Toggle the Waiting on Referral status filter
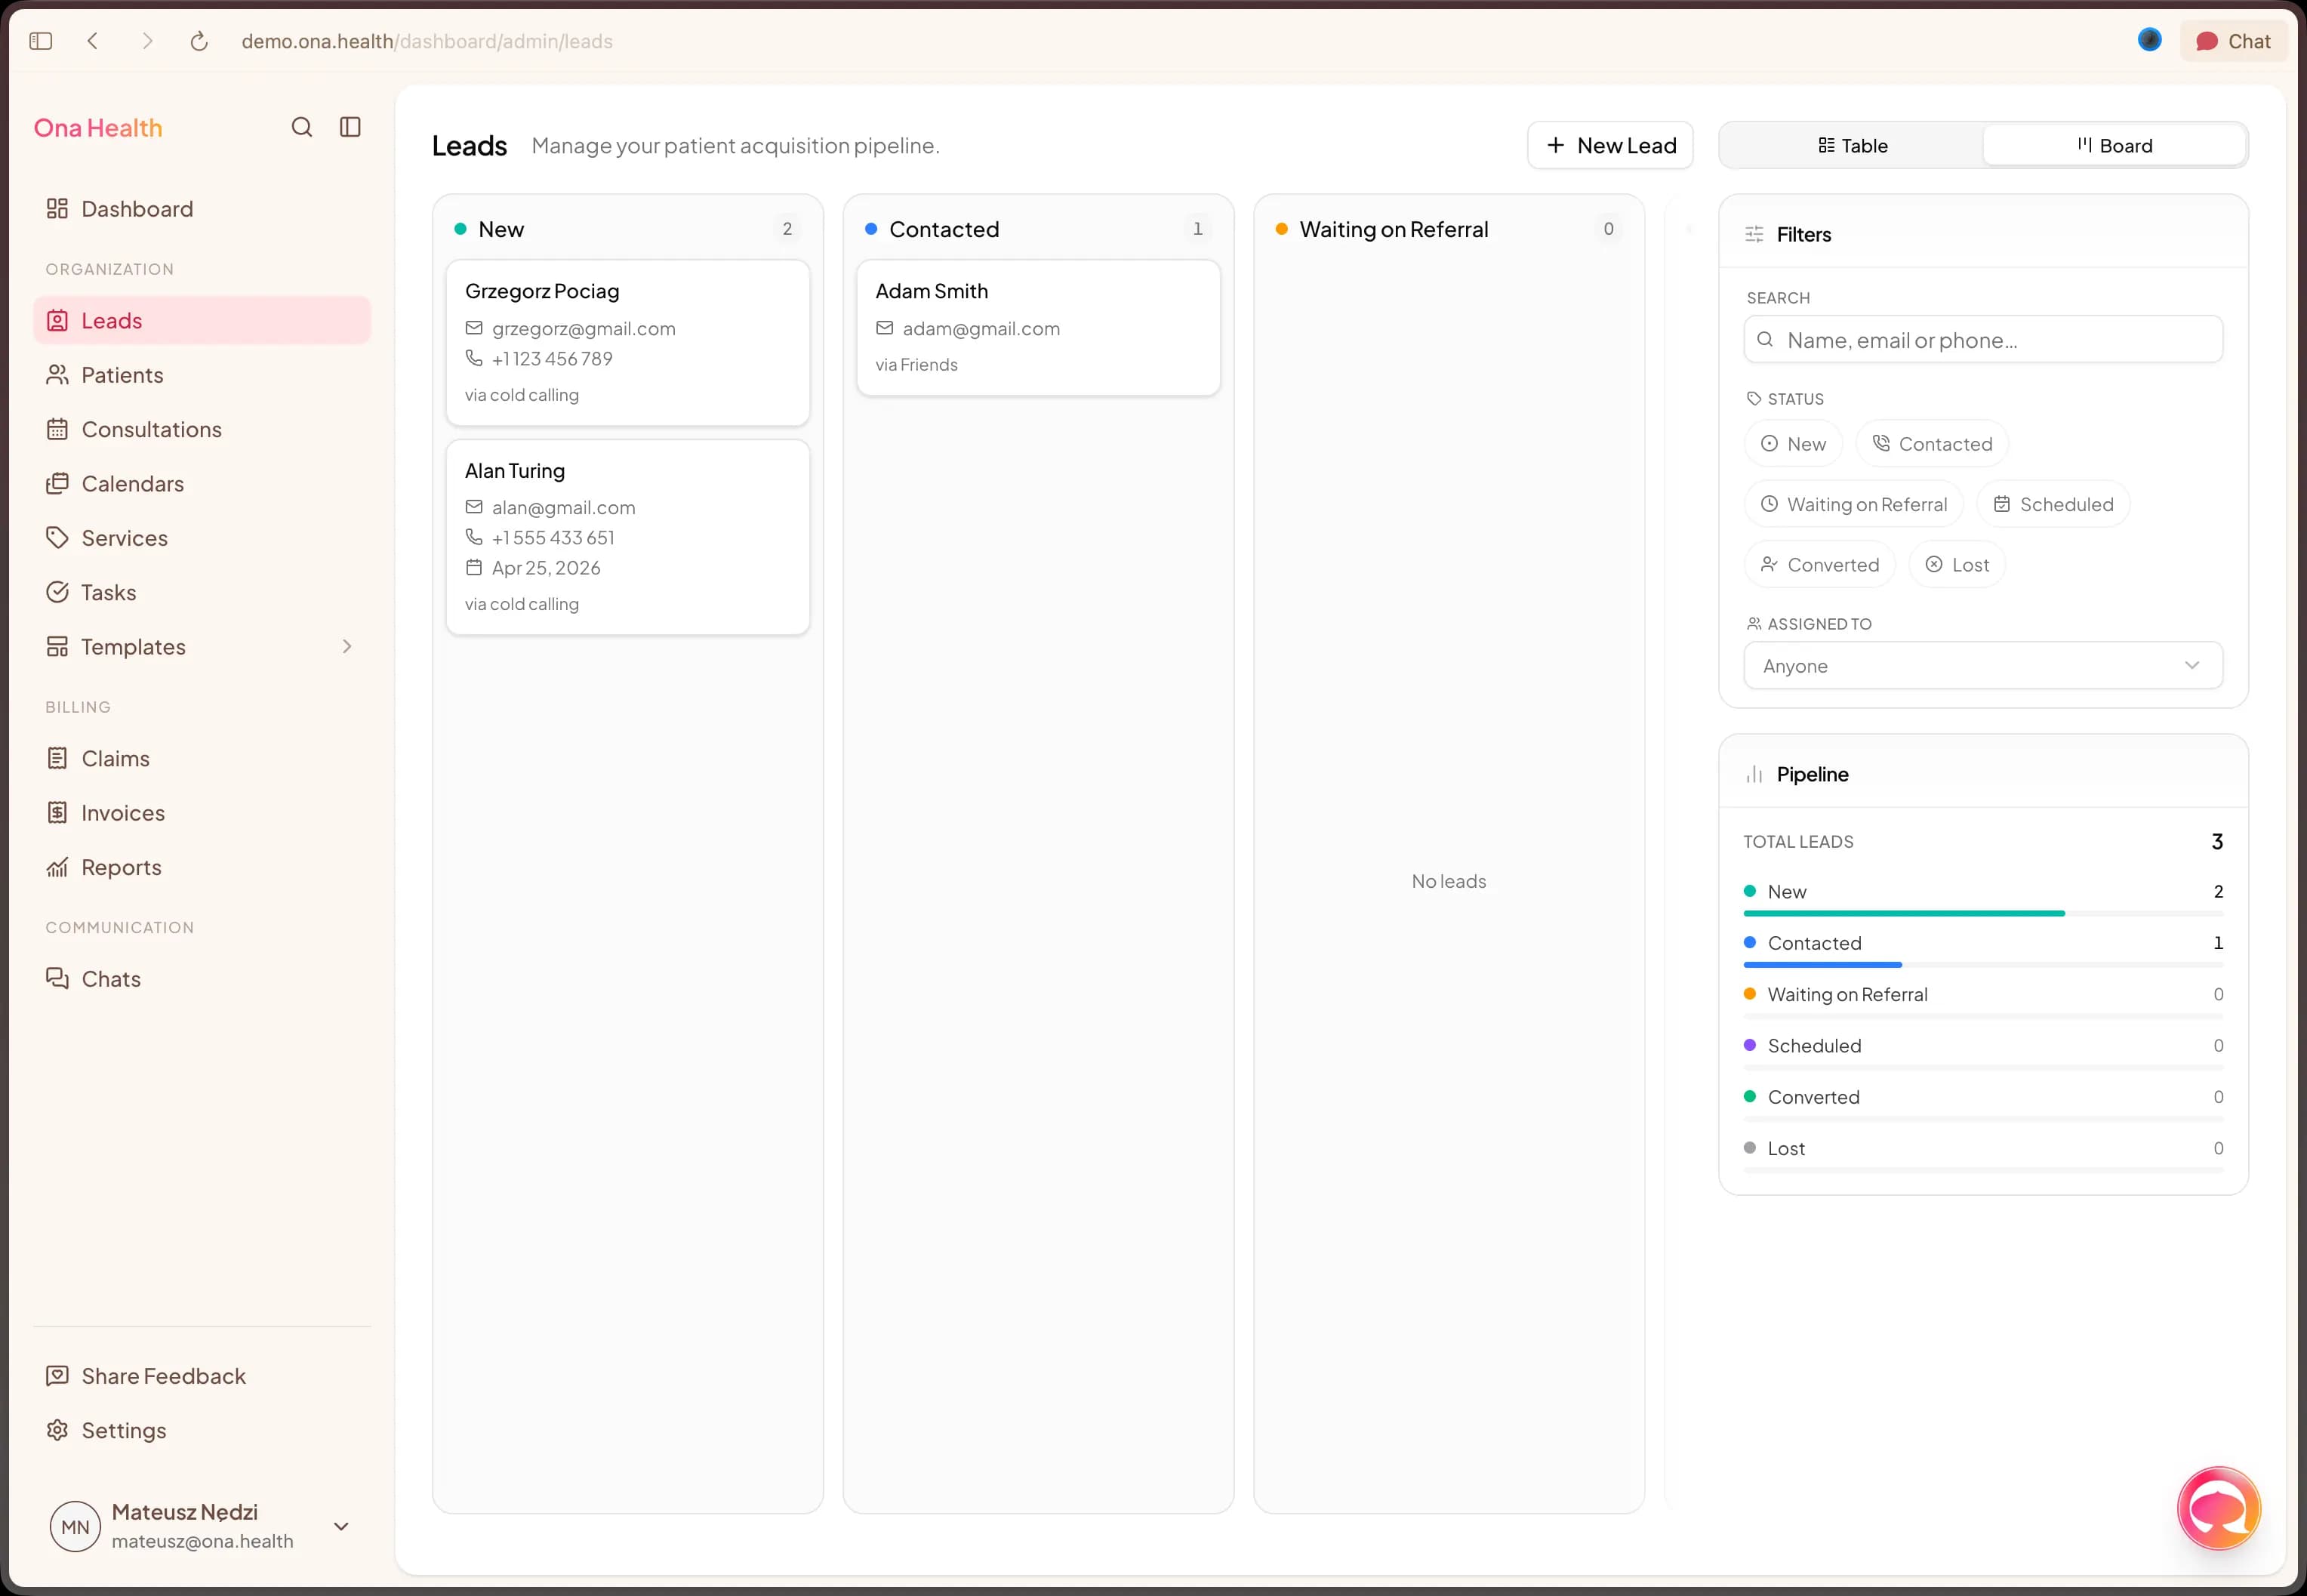The width and height of the screenshot is (2307, 1596). pyautogui.click(x=1853, y=504)
